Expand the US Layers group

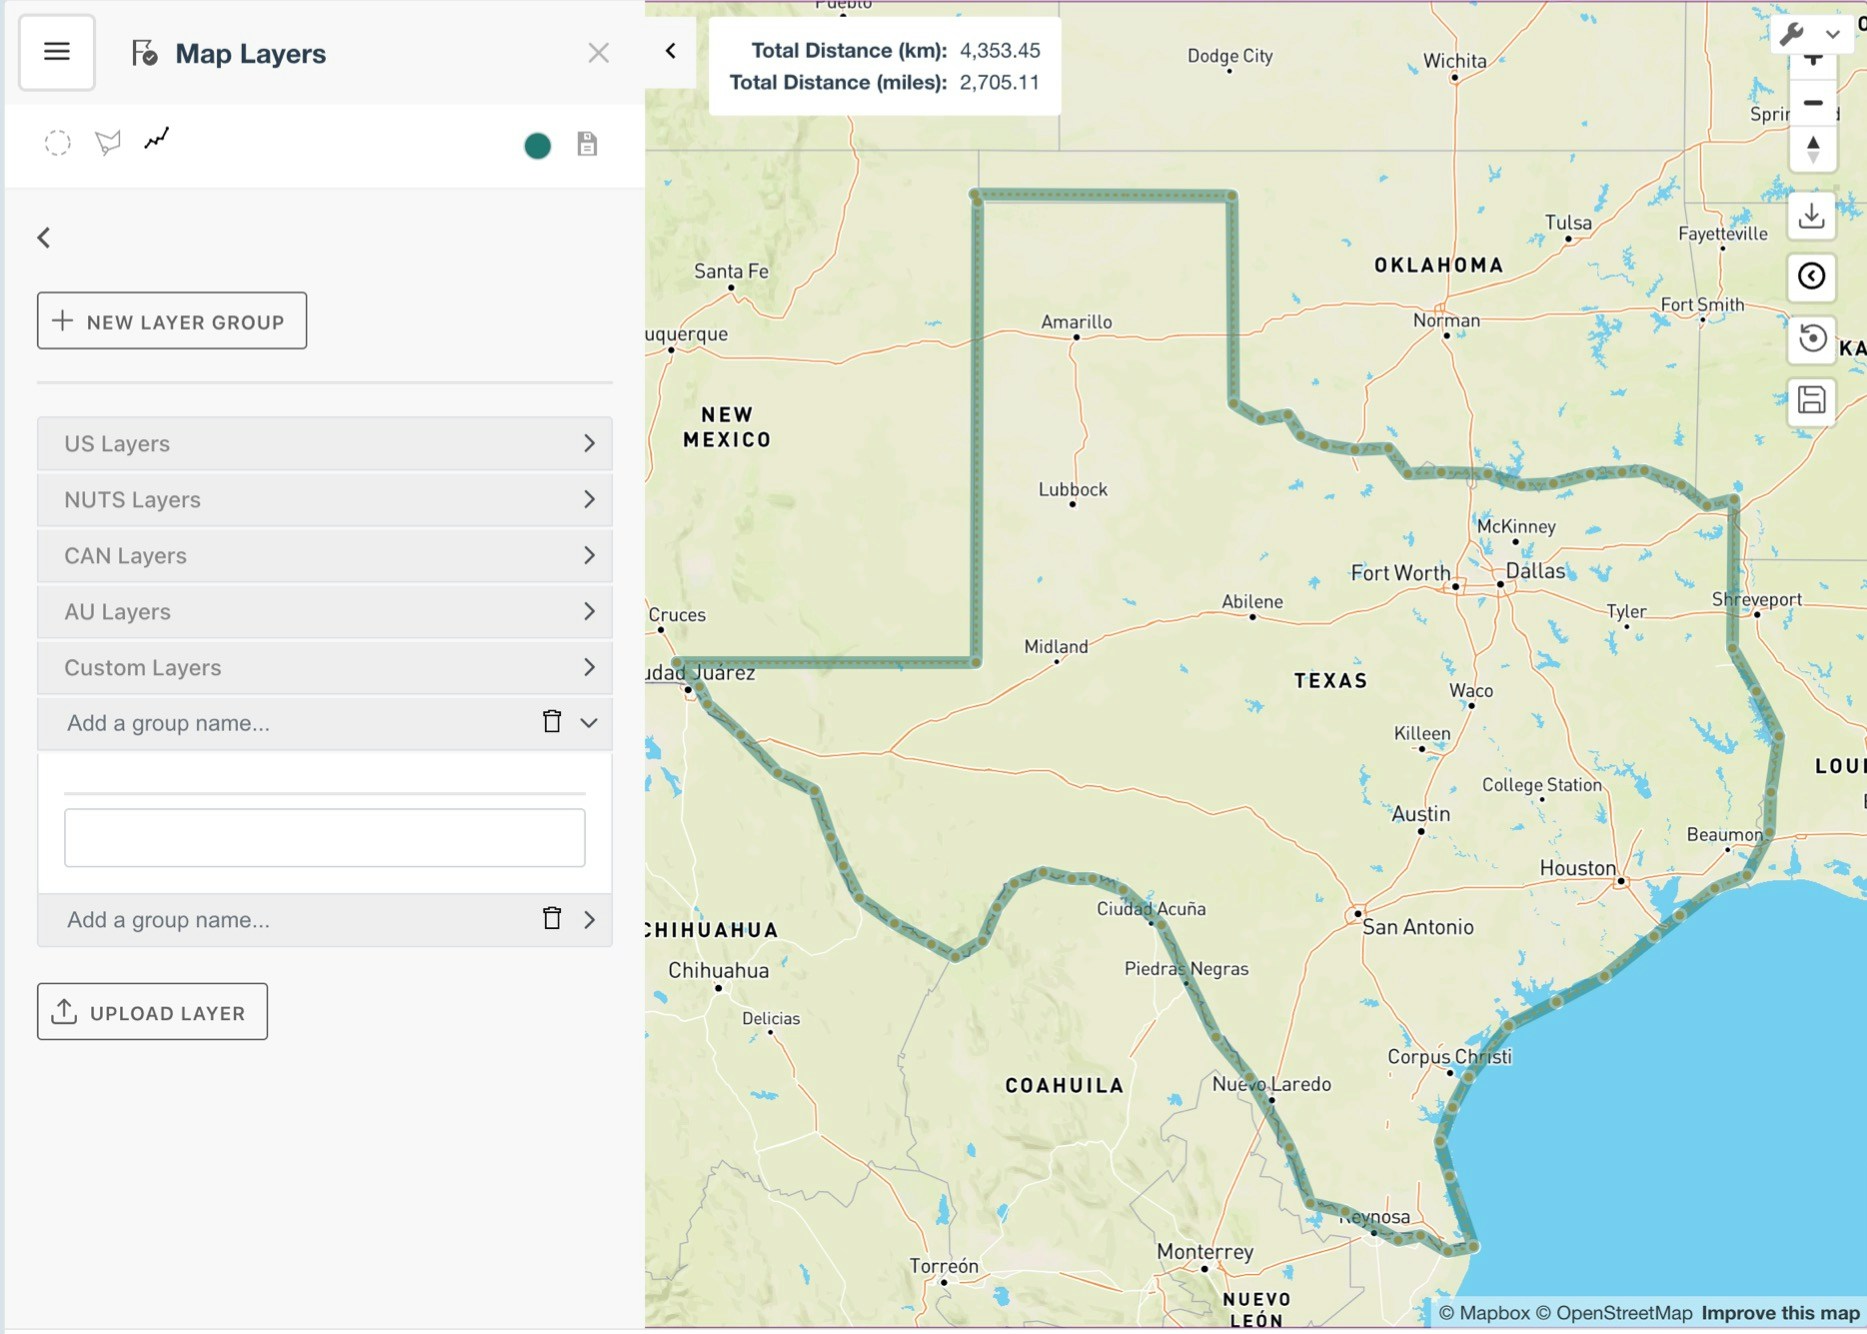324,443
